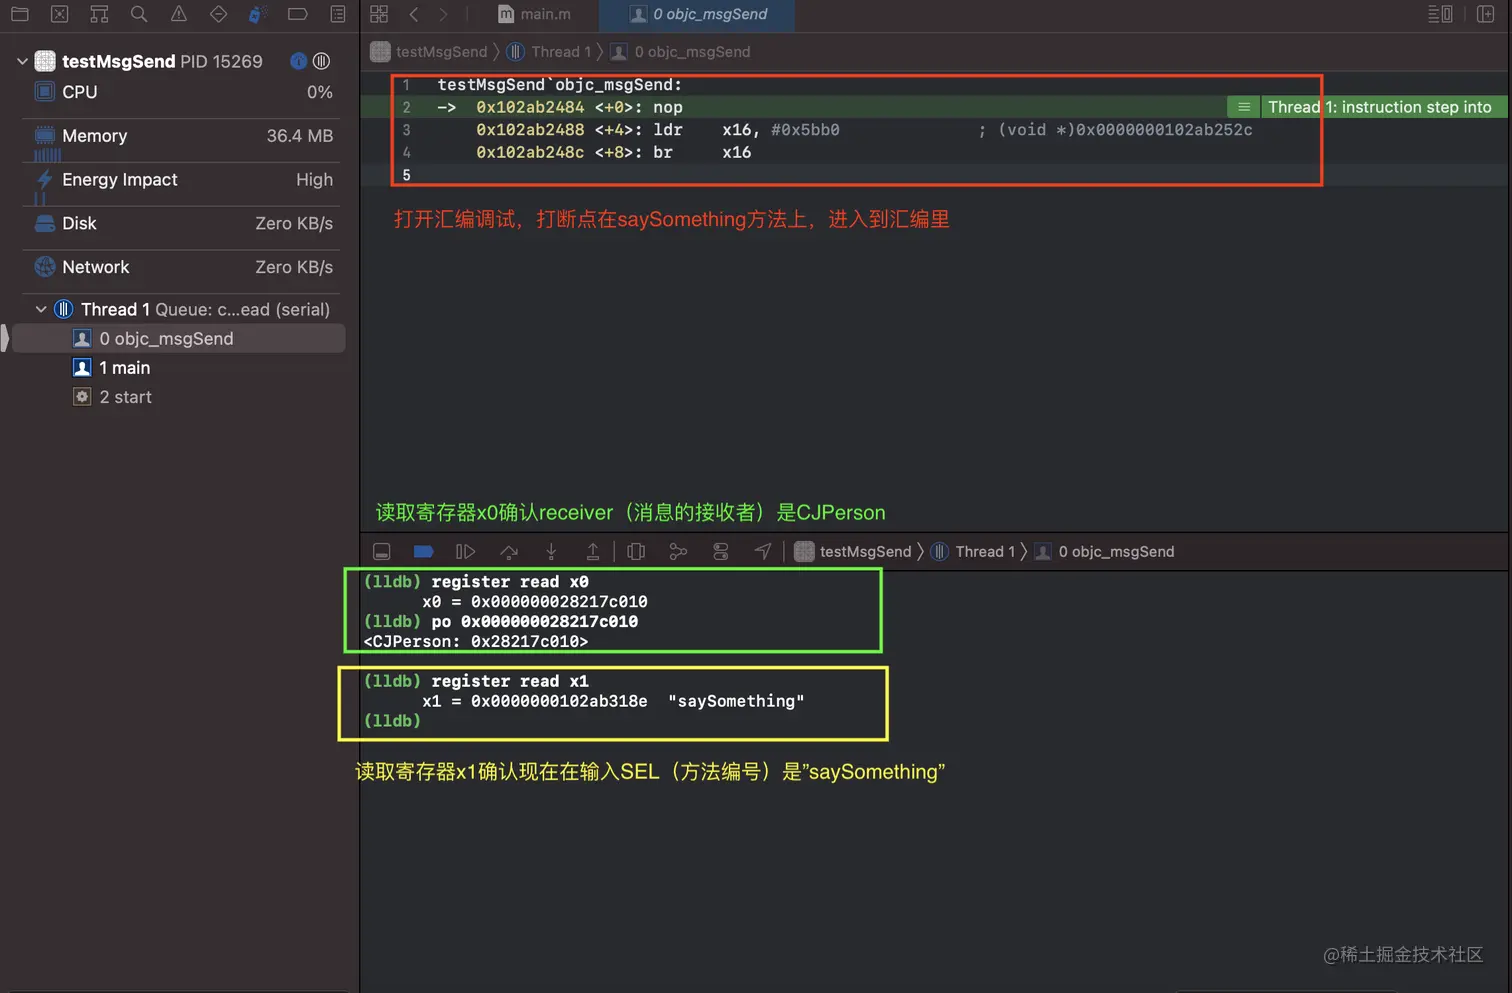Click line number 3 gutter
Image resolution: width=1512 pixels, height=993 pixels.
pyautogui.click(x=406, y=130)
